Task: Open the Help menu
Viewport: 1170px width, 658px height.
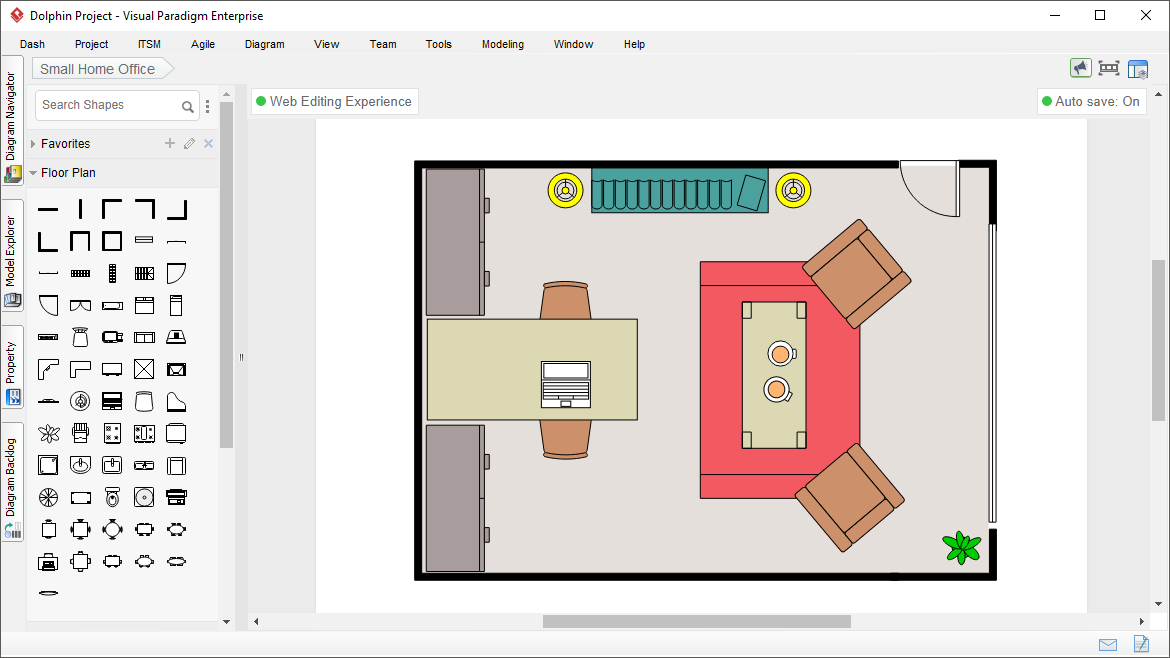Action: [634, 44]
